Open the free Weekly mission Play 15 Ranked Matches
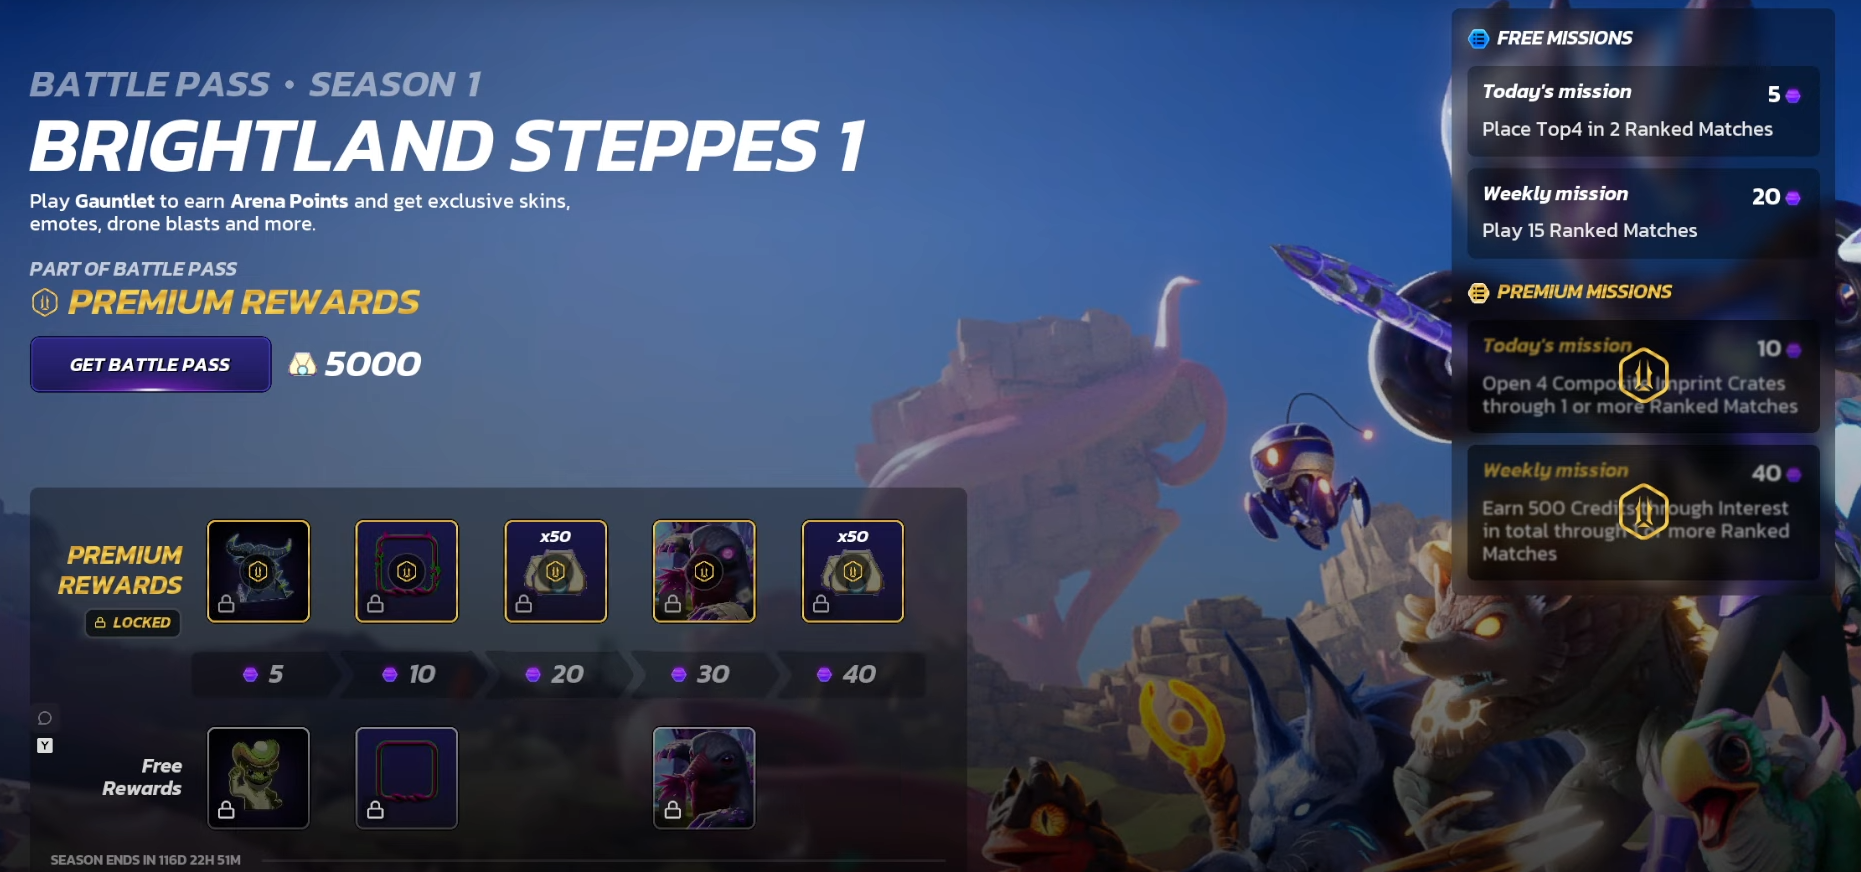This screenshot has width=1861, height=872. click(1643, 213)
